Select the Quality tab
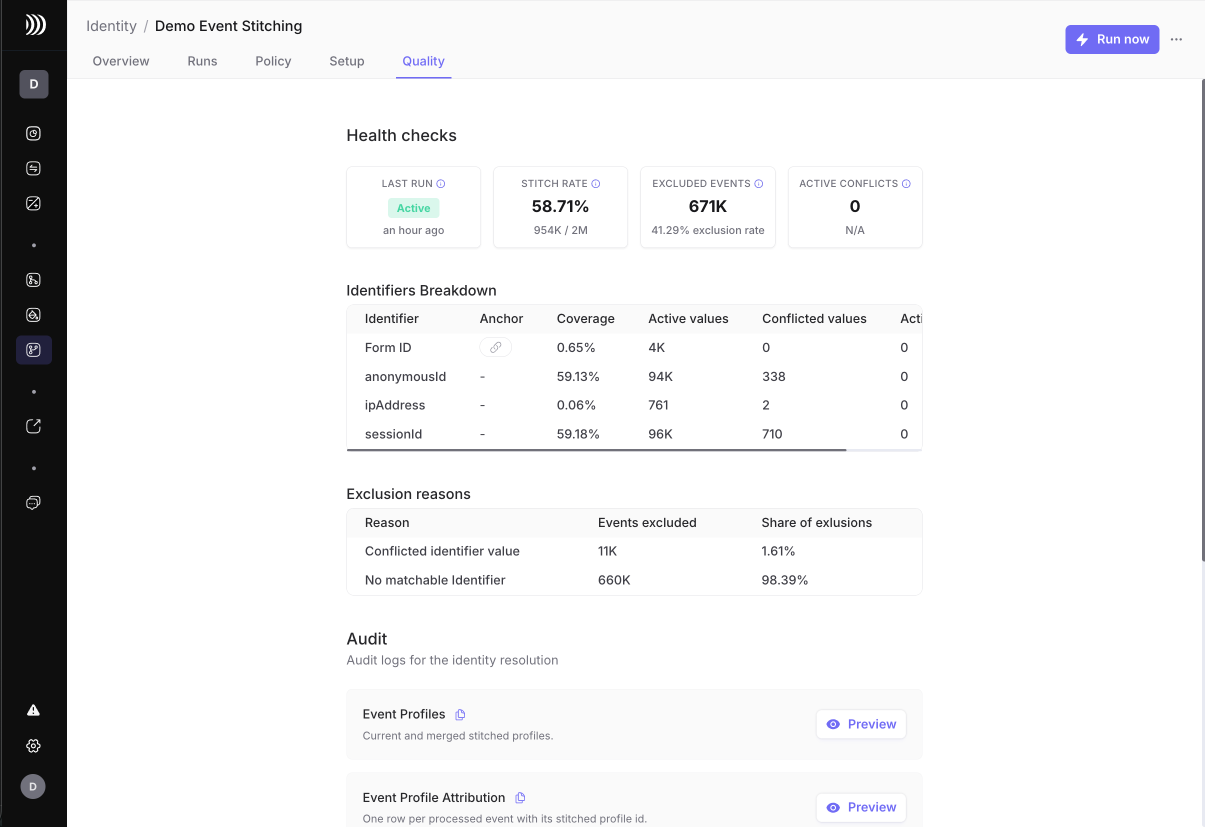 point(423,61)
